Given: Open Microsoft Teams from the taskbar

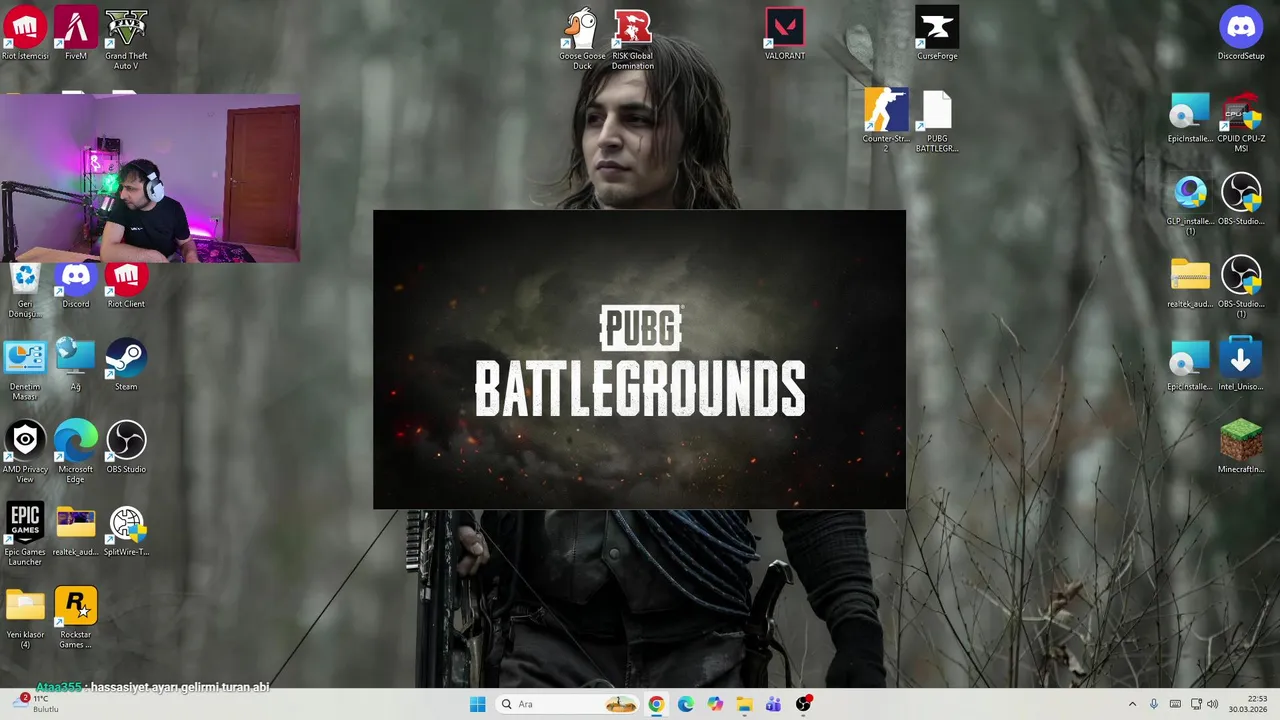Looking at the screenshot, I should pos(773,704).
